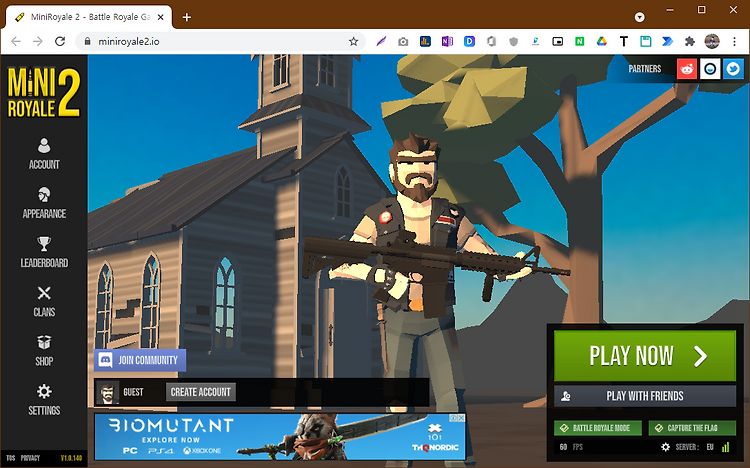Open the Appearance customization page
This screenshot has height=468, width=750.
point(44,203)
